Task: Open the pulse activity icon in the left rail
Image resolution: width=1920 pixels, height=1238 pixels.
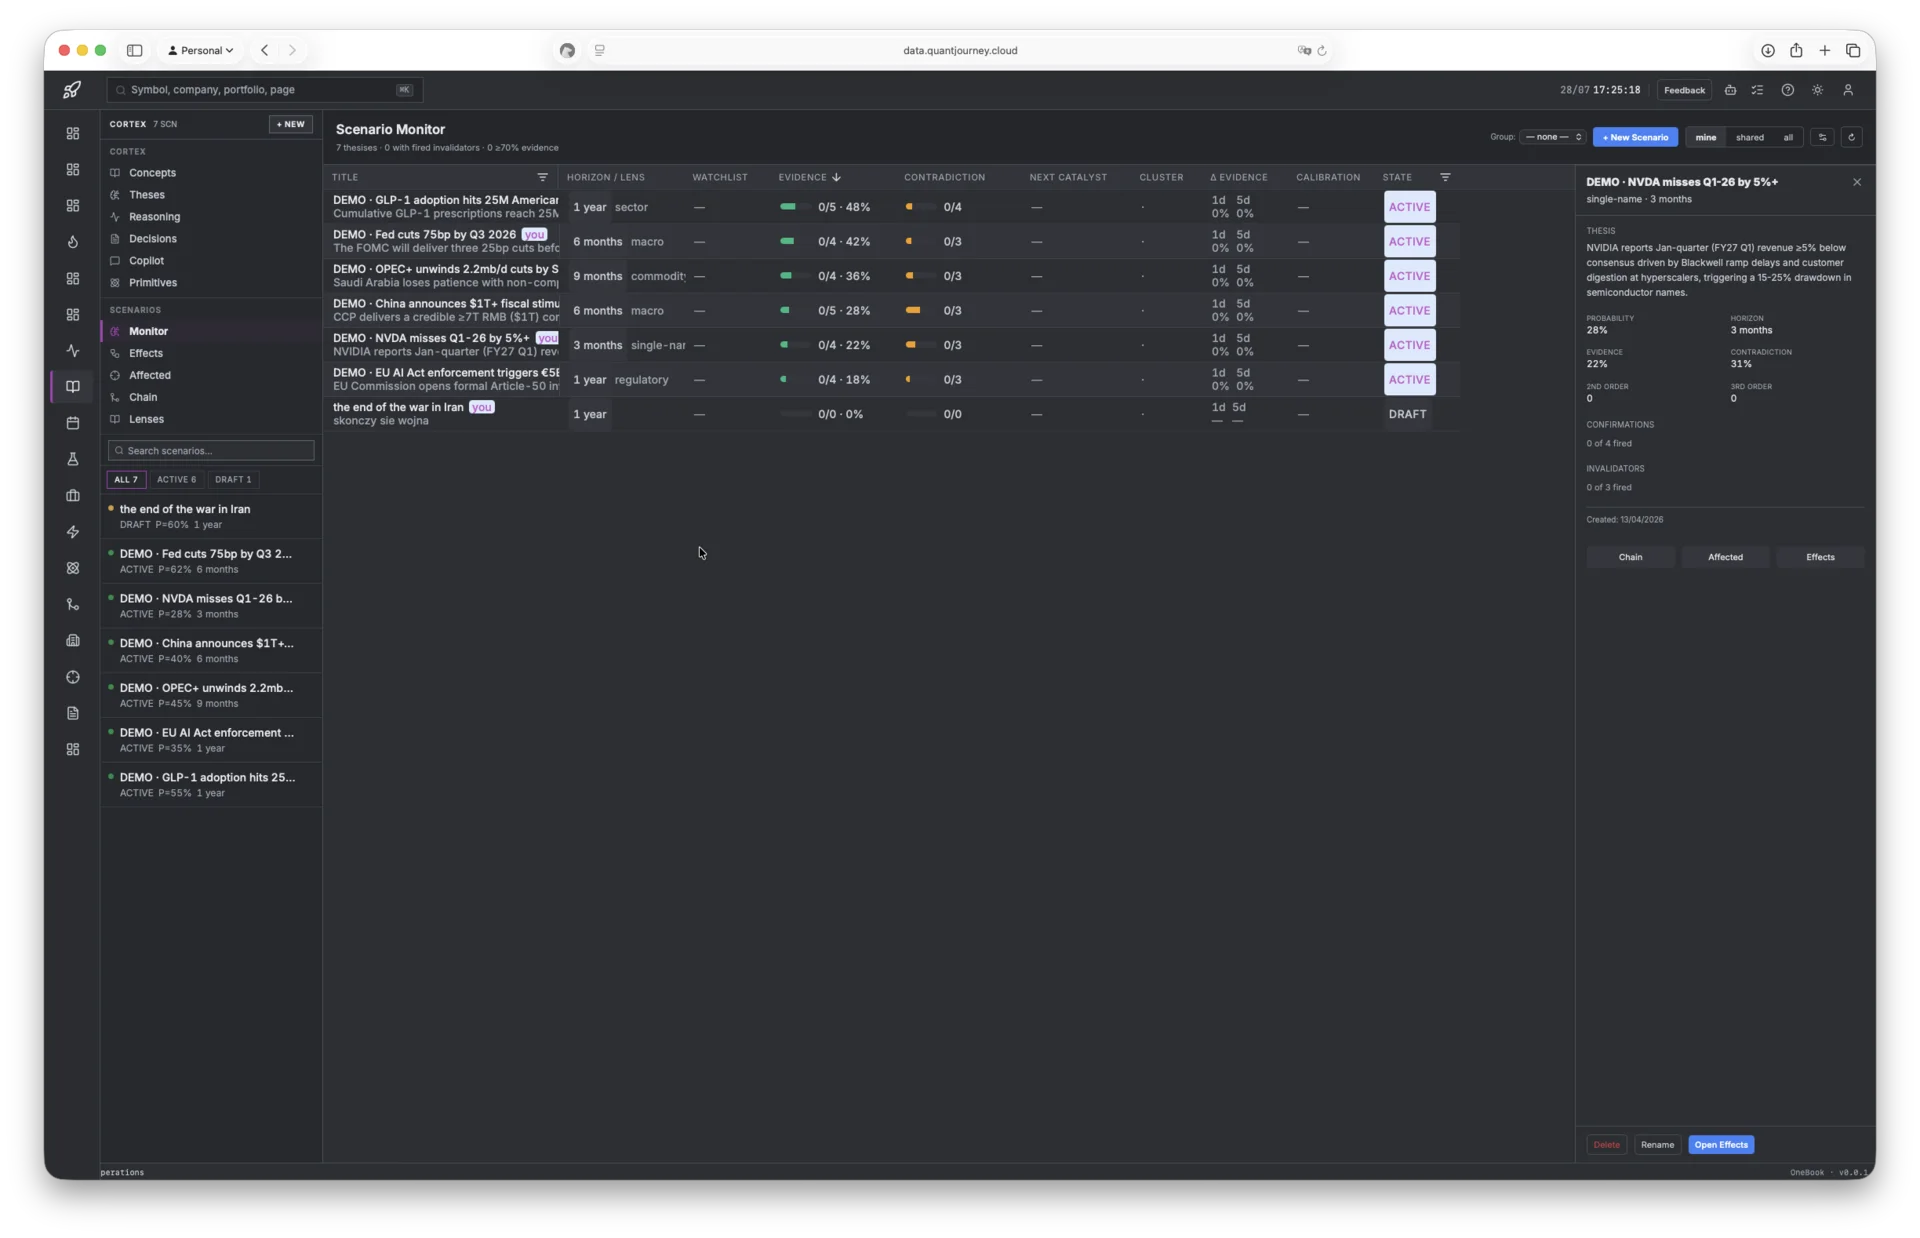Action: [x=73, y=351]
